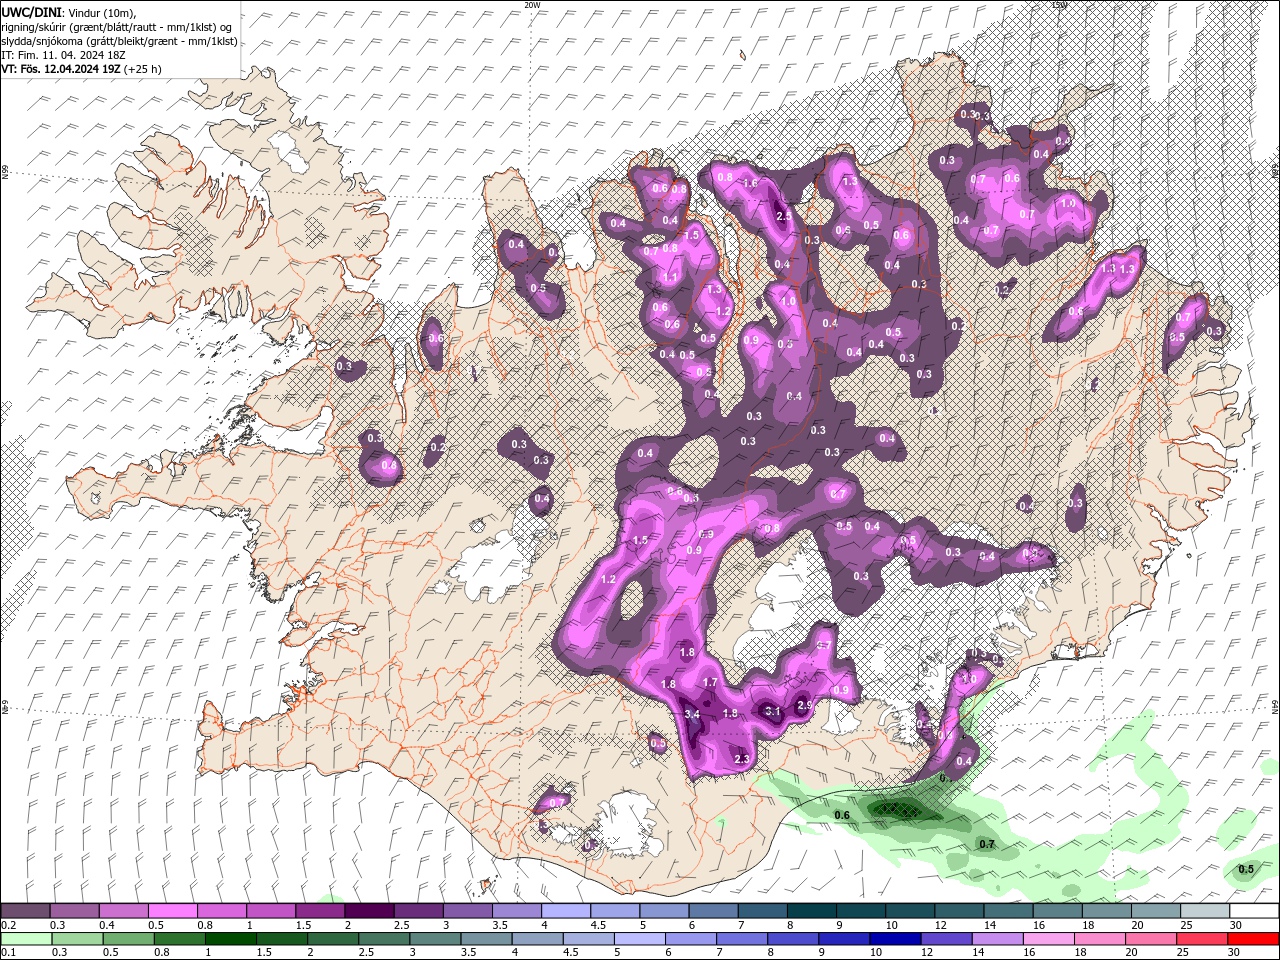Select the 'IT: Fim. 11. 04. 2024 18Z' line
Viewport: 1280px width, 960px height.
point(63,55)
